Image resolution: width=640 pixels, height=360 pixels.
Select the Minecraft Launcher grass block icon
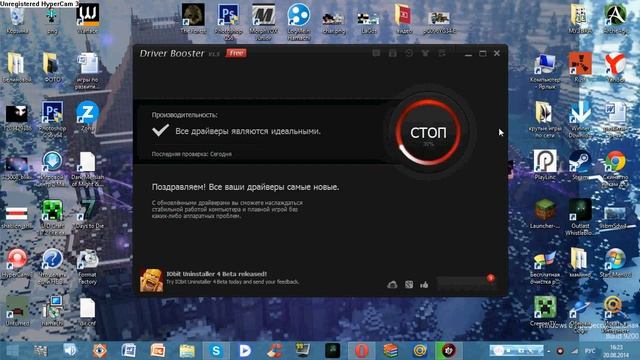pyautogui.click(x=545, y=213)
